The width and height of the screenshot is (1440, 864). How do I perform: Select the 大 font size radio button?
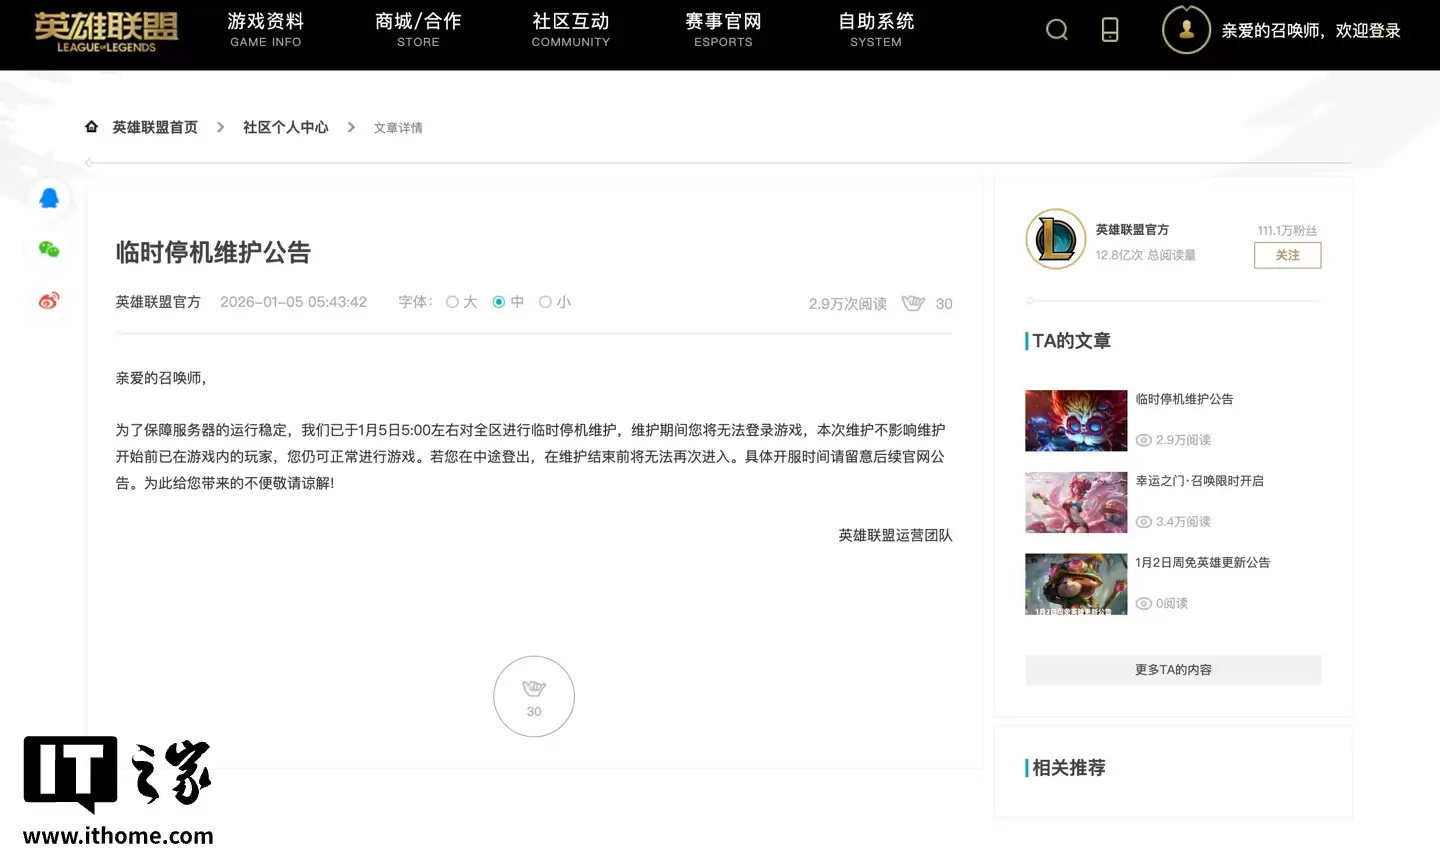453,301
